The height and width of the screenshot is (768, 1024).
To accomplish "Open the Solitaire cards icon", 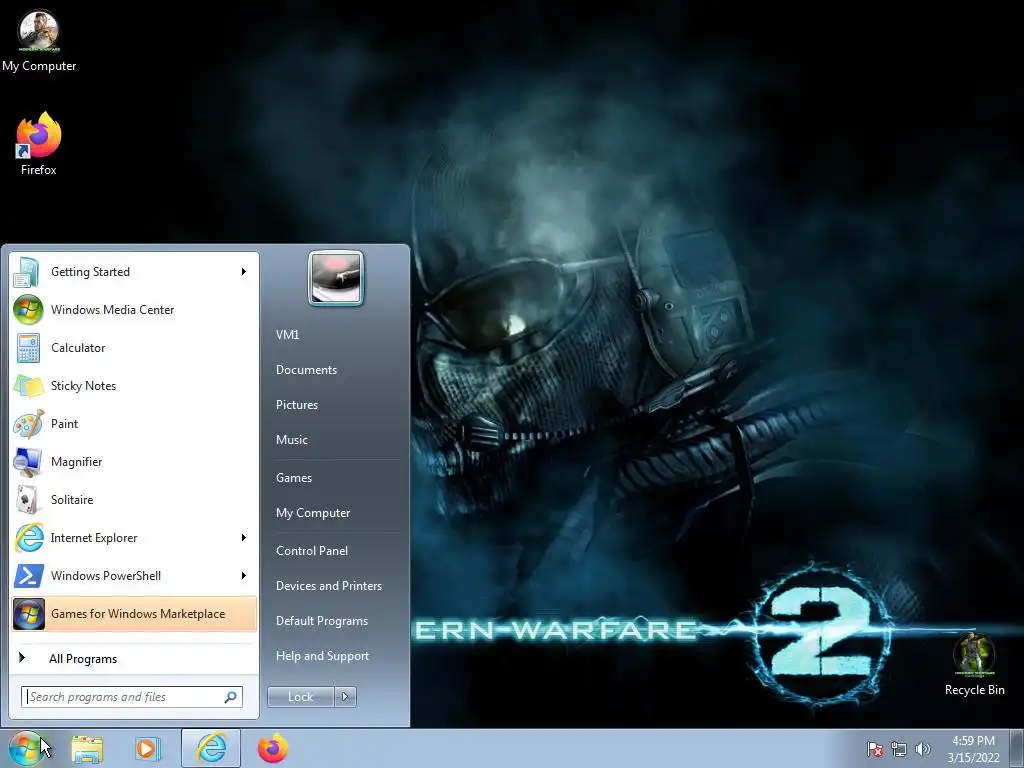I will [x=28, y=500].
